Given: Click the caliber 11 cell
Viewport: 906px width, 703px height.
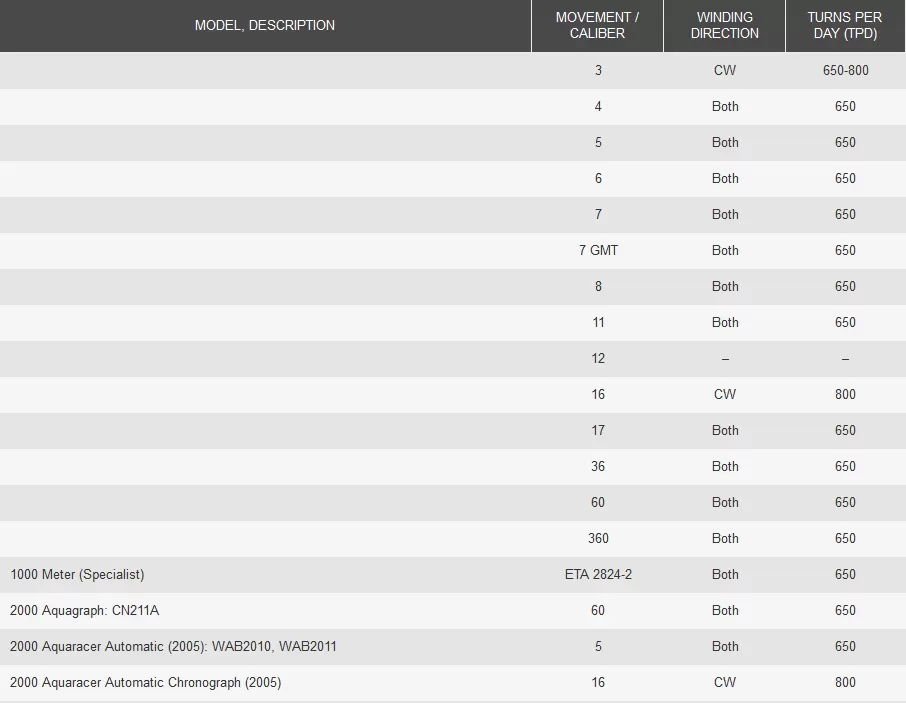Looking at the screenshot, I should 598,322.
